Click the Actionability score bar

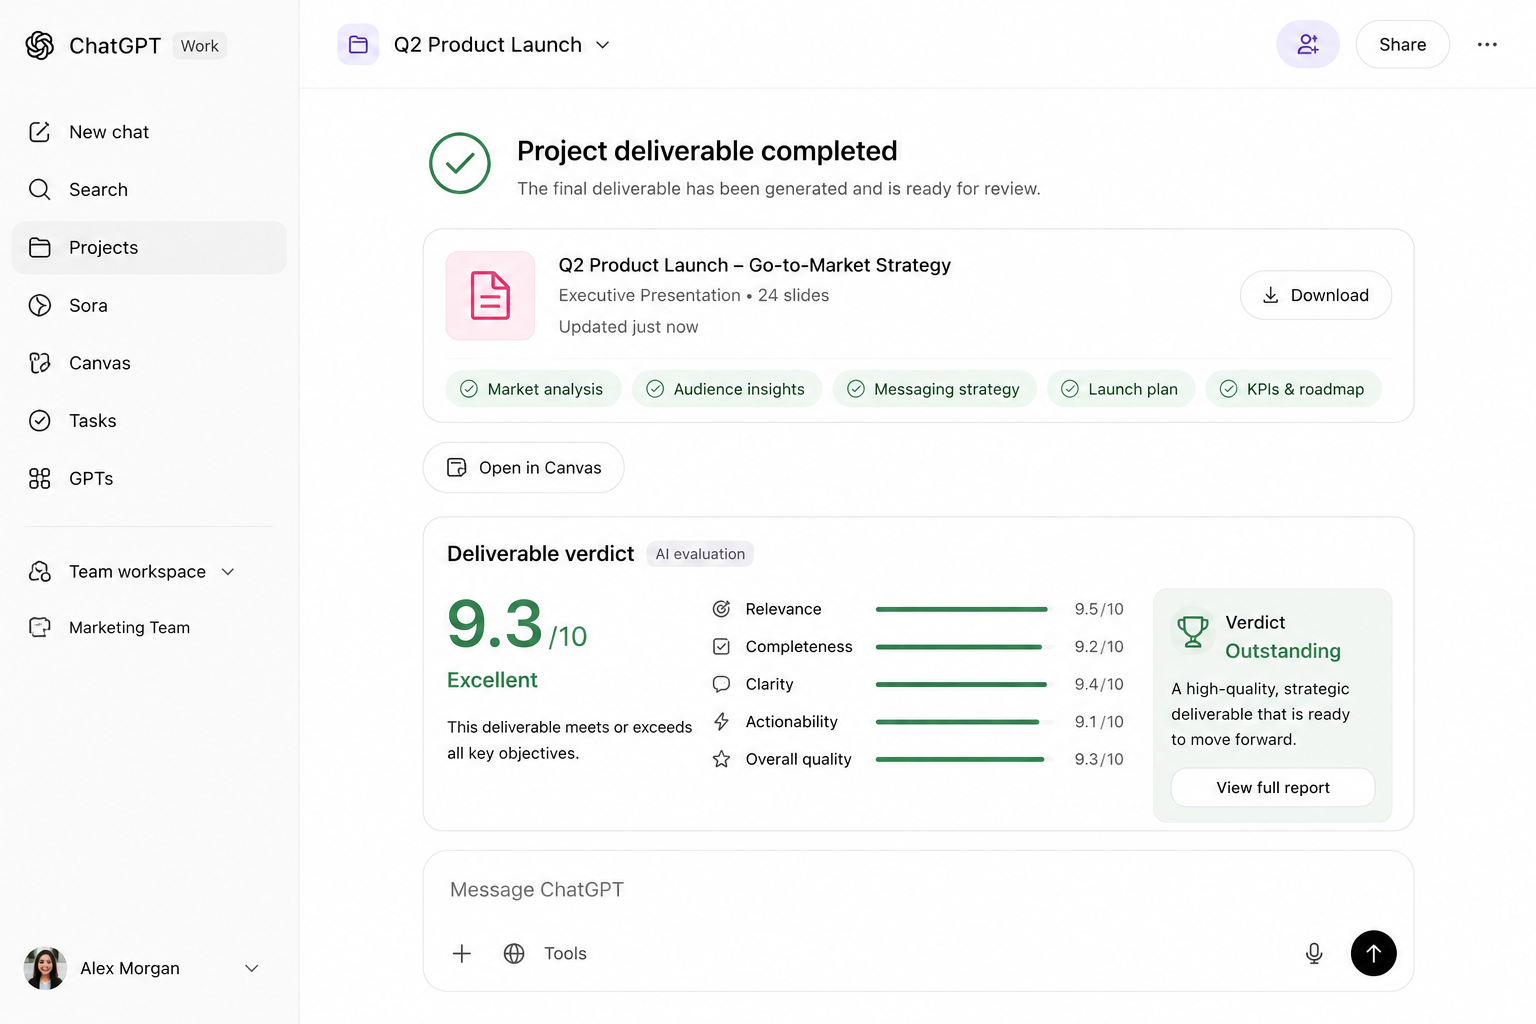(964, 722)
